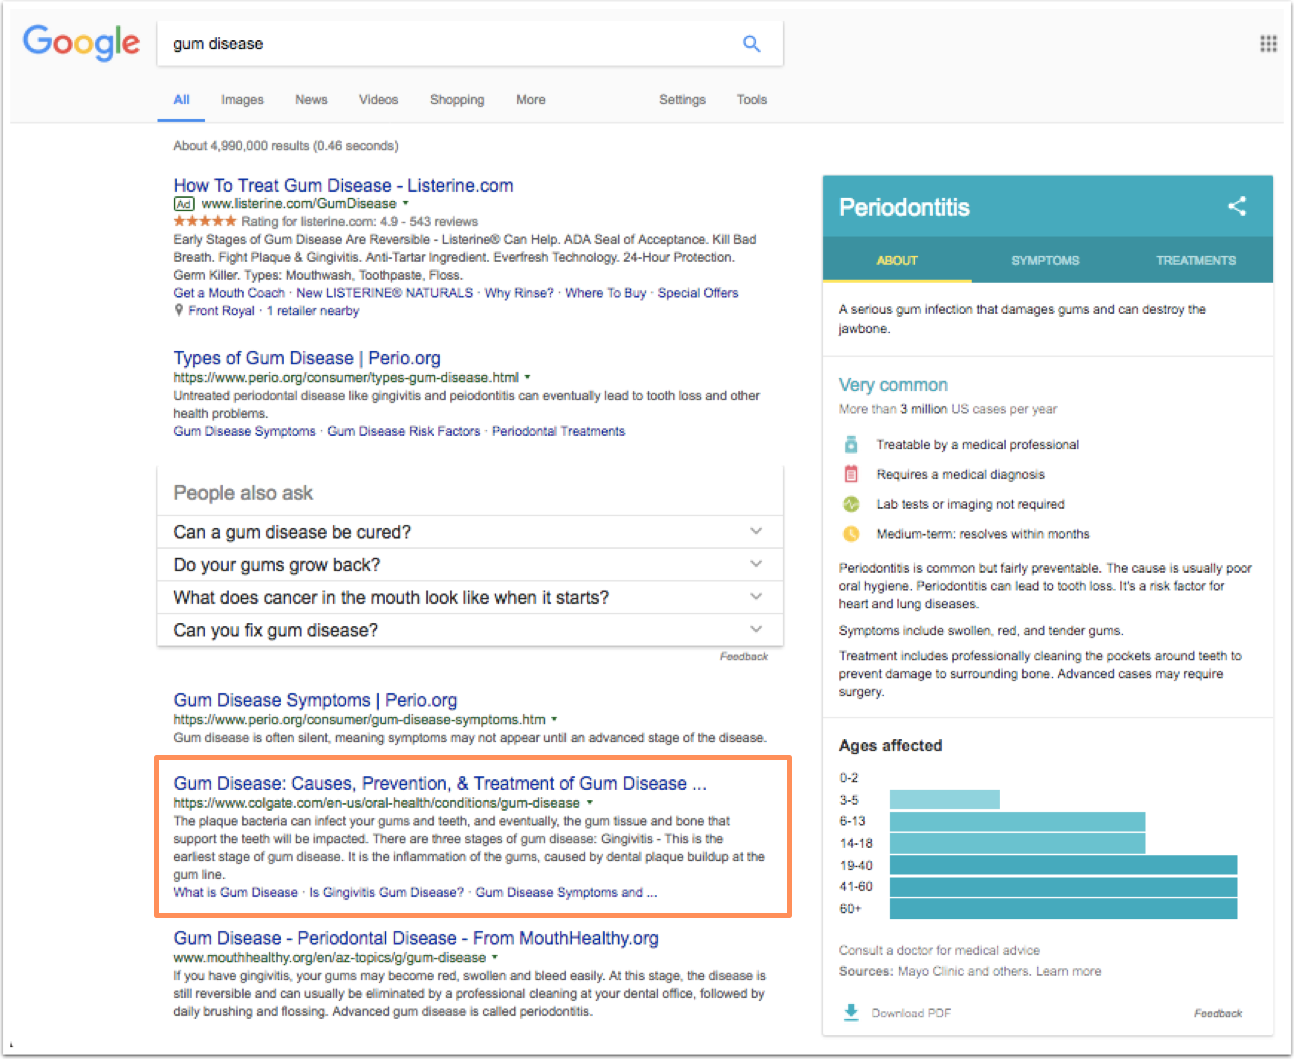
Task: Open the dropdown arrow beside the Colgate URL
Action: [590, 802]
